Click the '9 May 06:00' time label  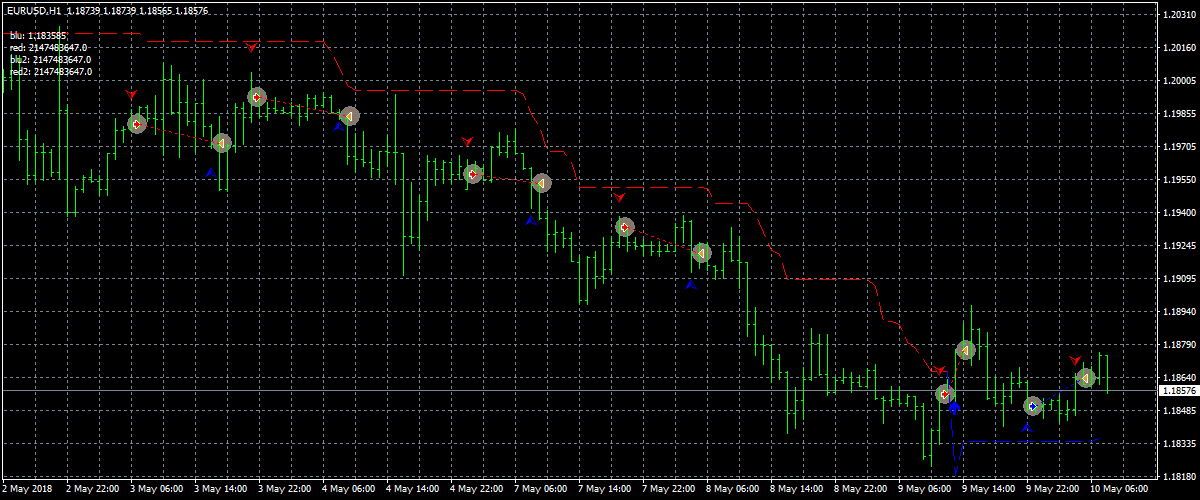point(924,491)
